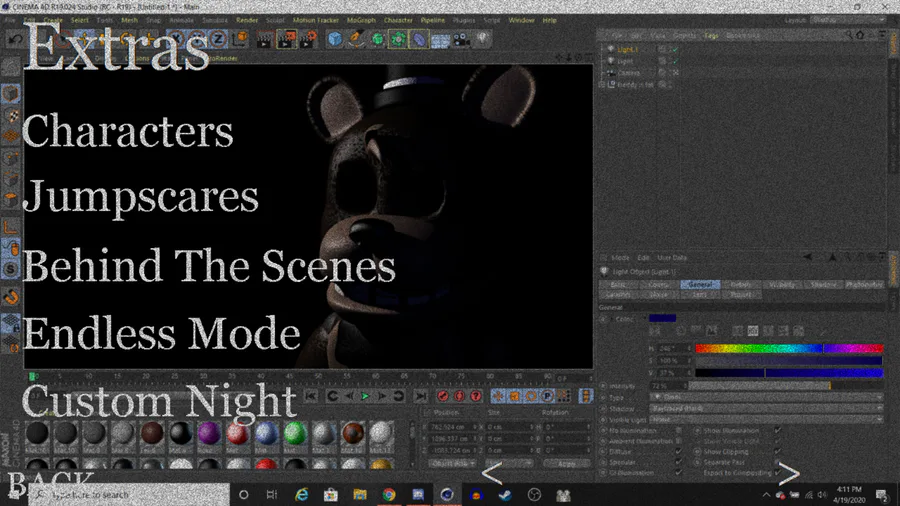The height and width of the screenshot is (506, 900).
Task: Click the orange magnet snap icon
Action: (11, 297)
